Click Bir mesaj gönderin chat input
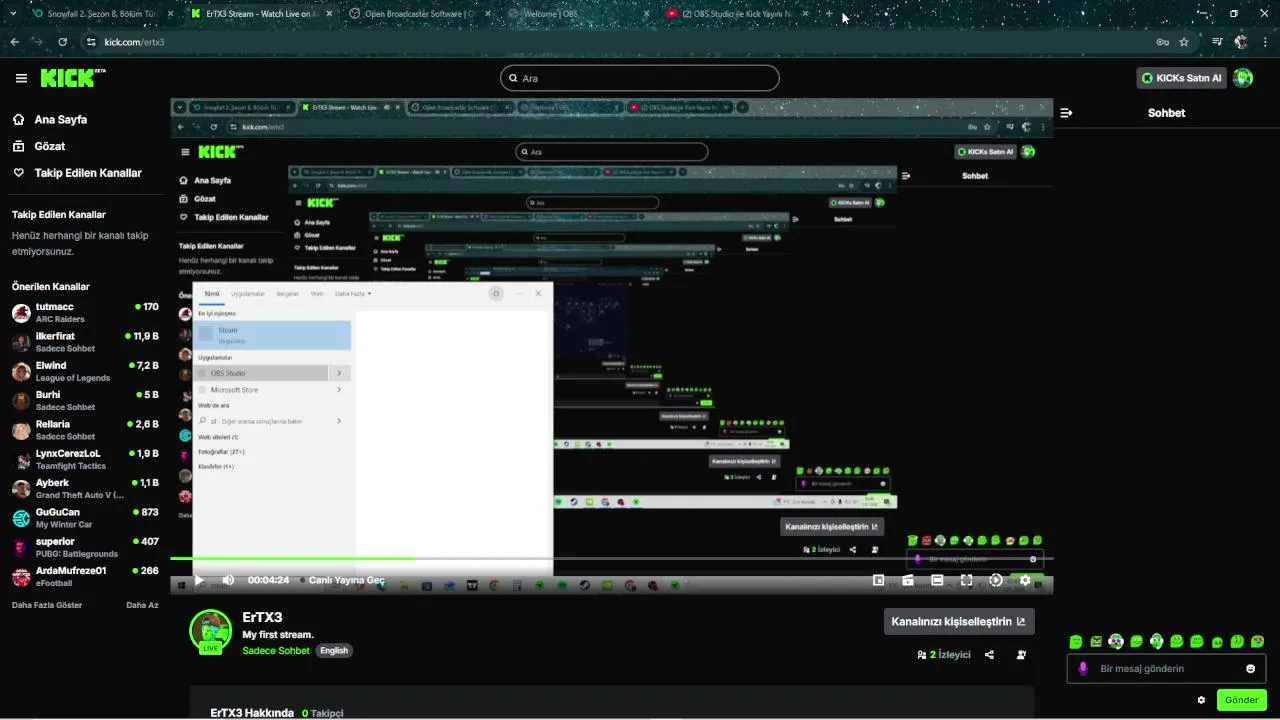 coord(1166,669)
